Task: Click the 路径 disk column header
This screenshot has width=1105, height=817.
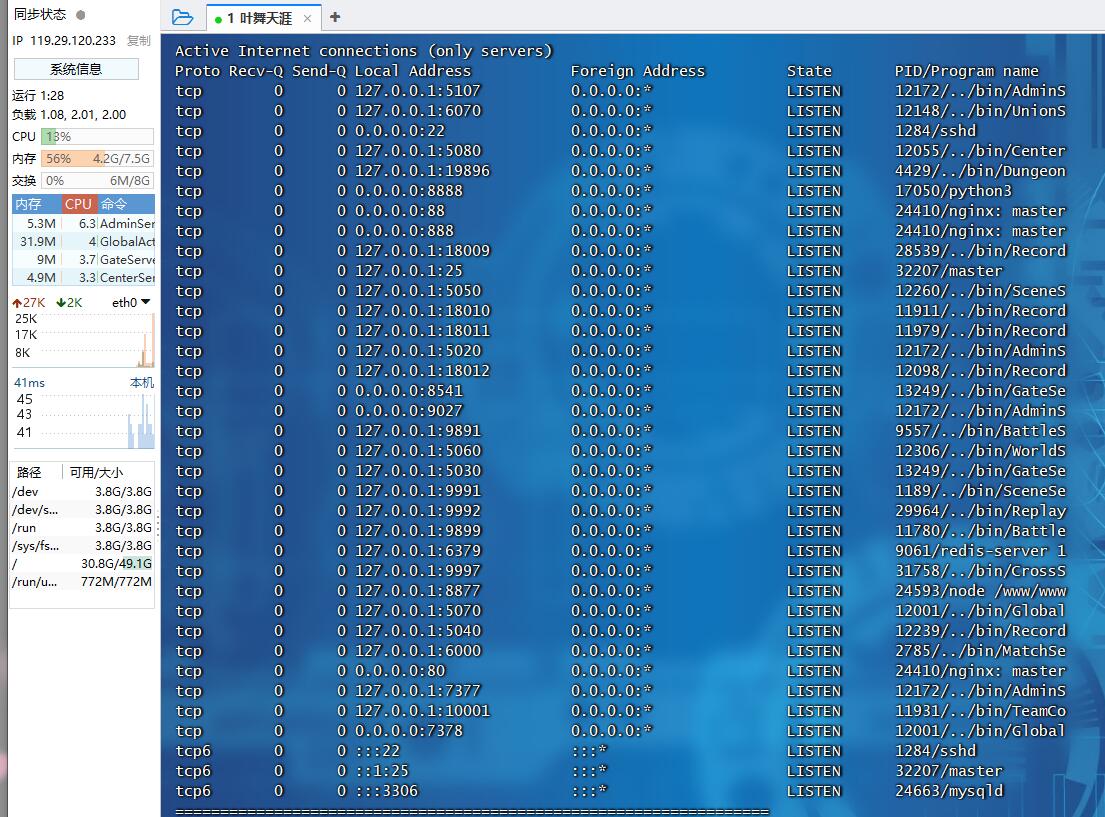Action: pos(30,472)
